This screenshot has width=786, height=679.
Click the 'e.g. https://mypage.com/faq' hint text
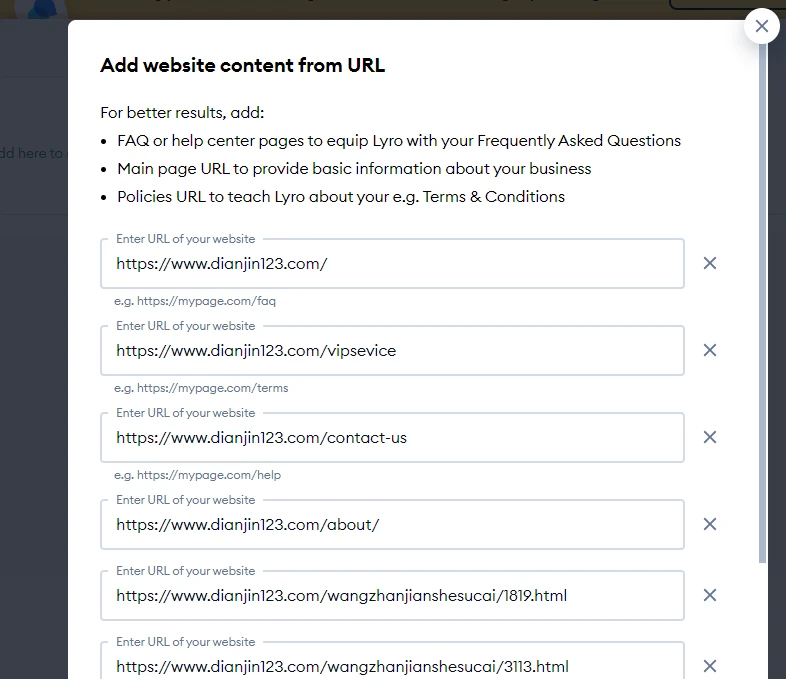click(x=195, y=301)
